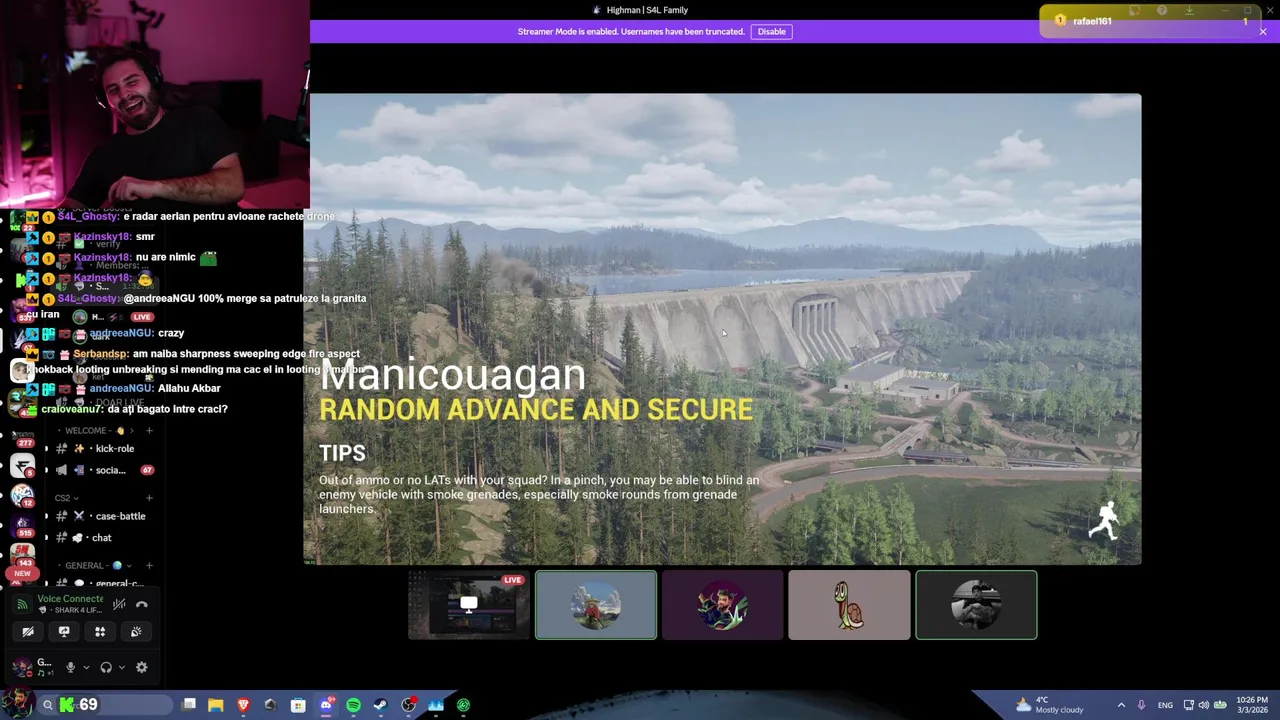
Task: Select the turtle avatar participant tile
Action: pos(849,605)
